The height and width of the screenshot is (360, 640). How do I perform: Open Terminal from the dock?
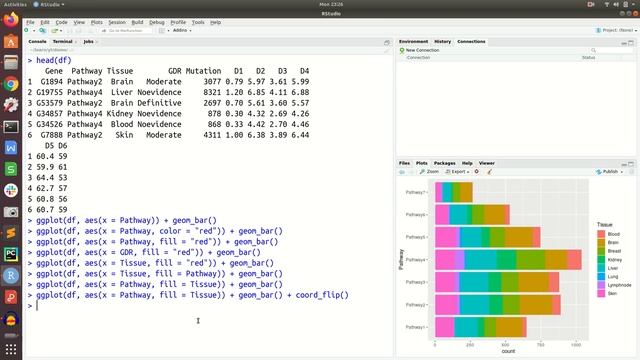11,127
